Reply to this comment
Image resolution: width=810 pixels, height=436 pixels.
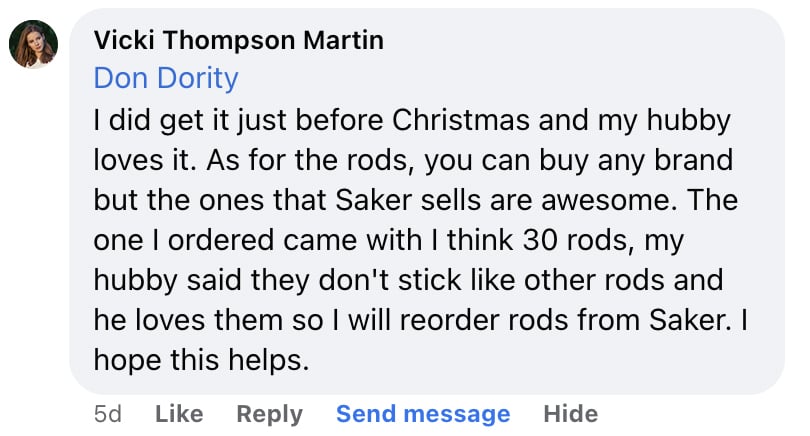coord(270,413)
